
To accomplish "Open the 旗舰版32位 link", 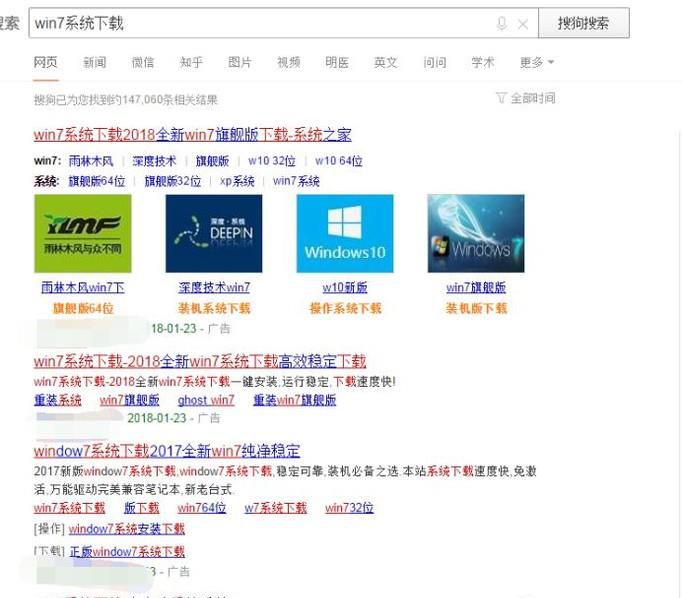I will [173, 181].
